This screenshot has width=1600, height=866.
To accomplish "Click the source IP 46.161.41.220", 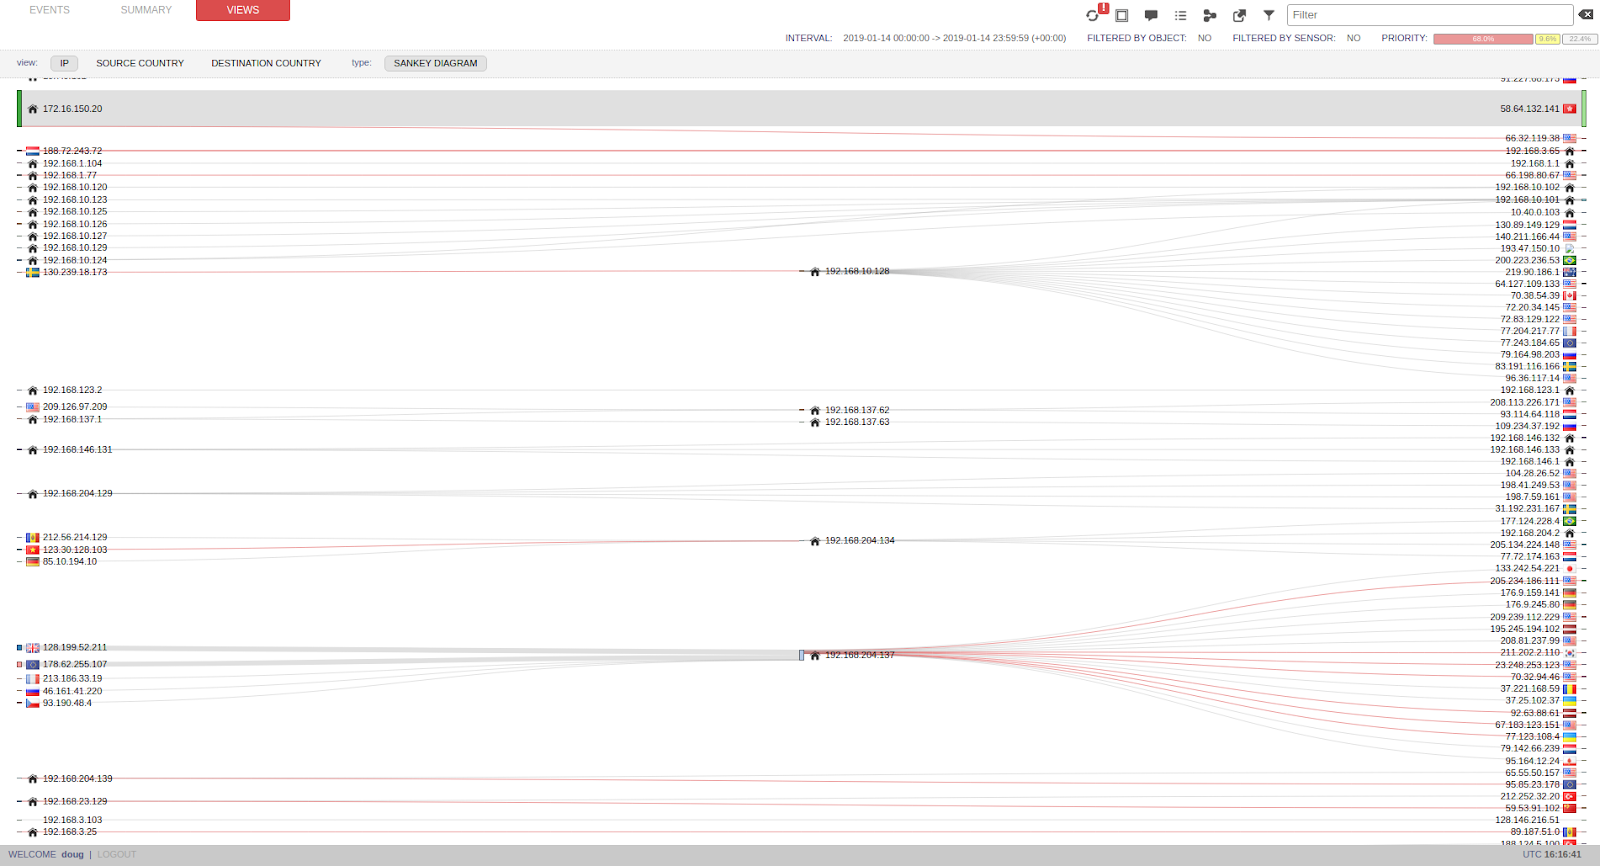I will coord(72,691).
